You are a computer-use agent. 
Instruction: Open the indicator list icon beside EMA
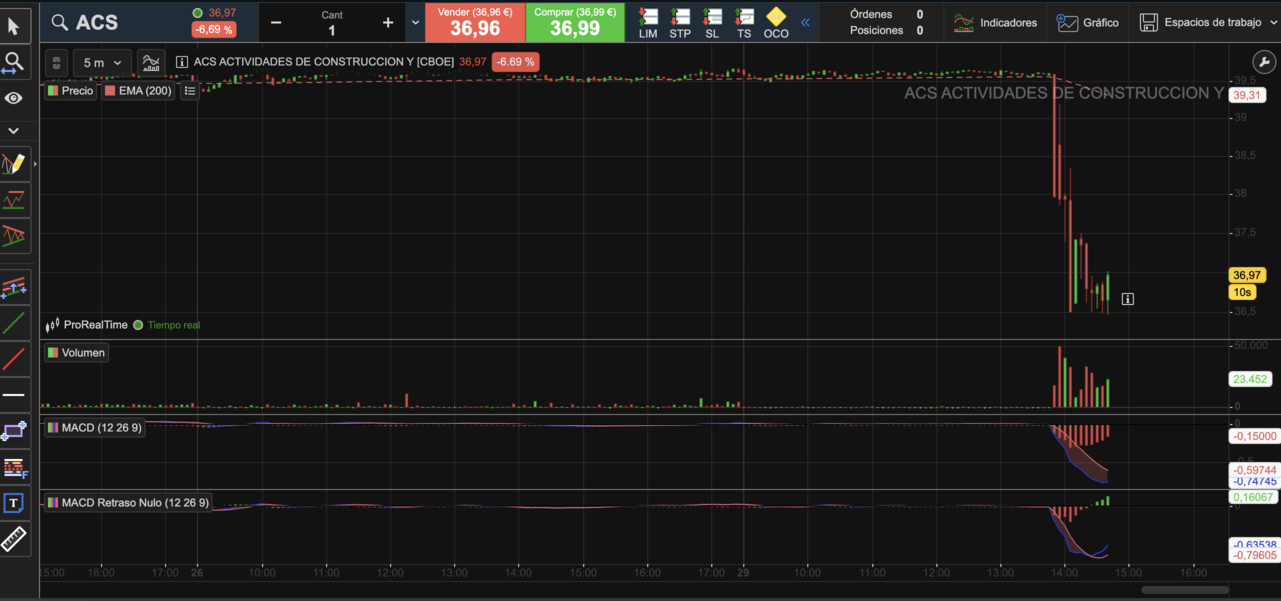coord(190,91)
